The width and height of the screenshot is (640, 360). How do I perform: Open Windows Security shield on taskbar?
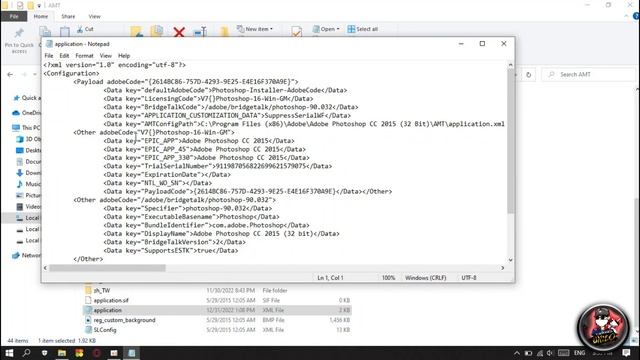44,353
